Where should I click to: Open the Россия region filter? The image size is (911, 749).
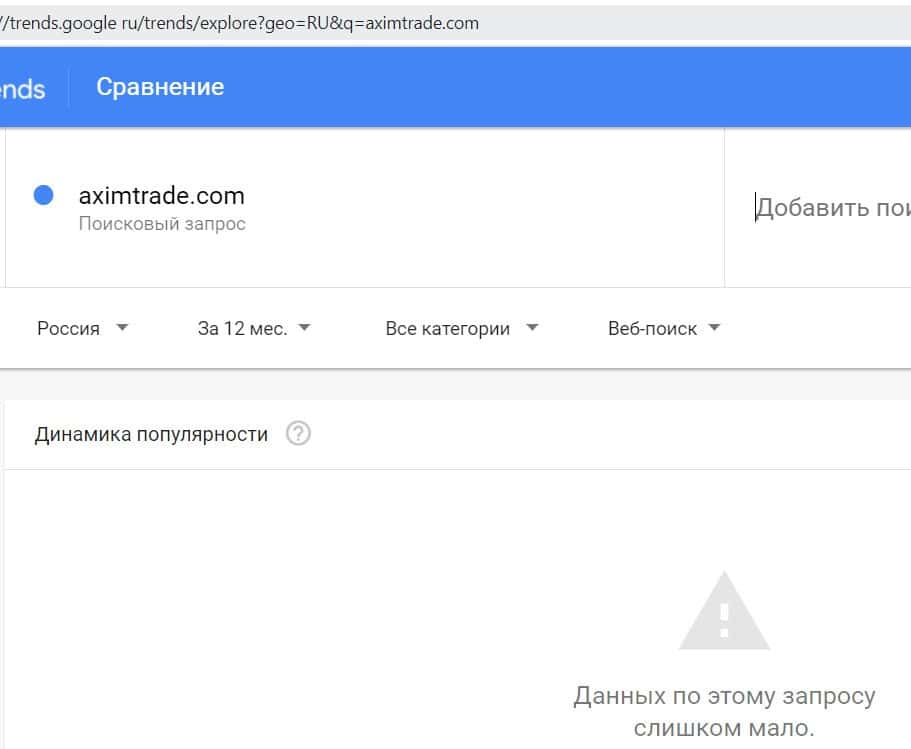click(x=69, y=329)
